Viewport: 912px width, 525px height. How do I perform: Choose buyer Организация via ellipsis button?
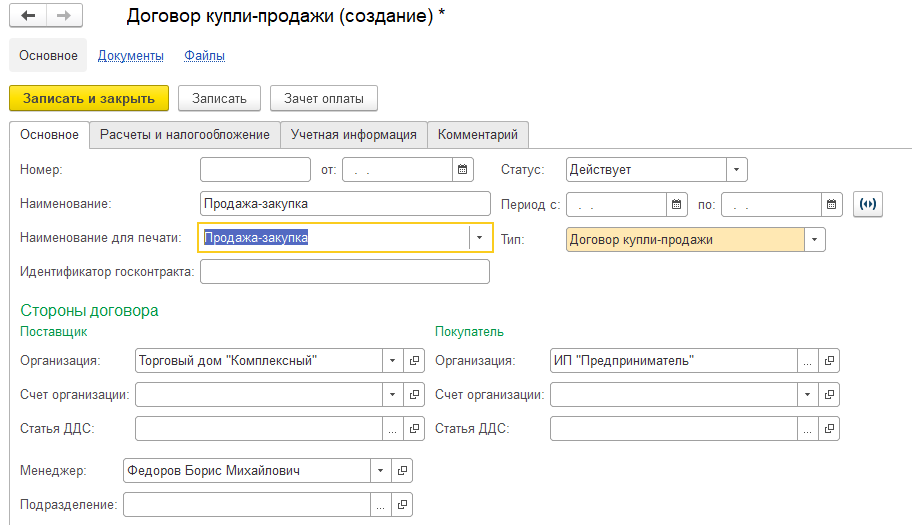point(807,360)
